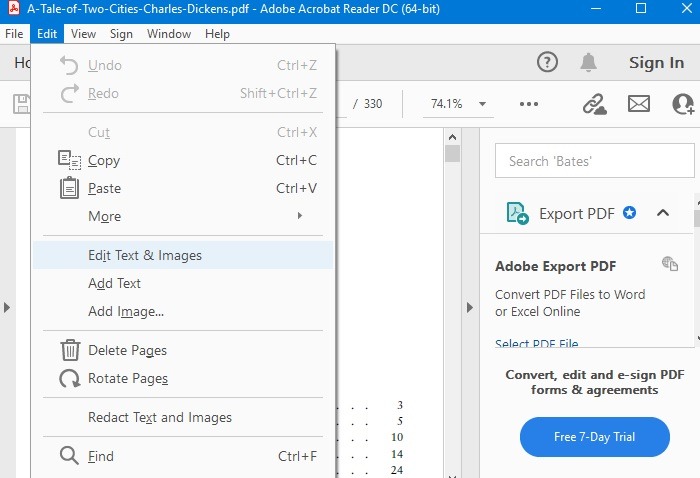Click 'Convert PDF Files to Word' text
Screen dimensions: 700x478
click(x=570, y=295)
